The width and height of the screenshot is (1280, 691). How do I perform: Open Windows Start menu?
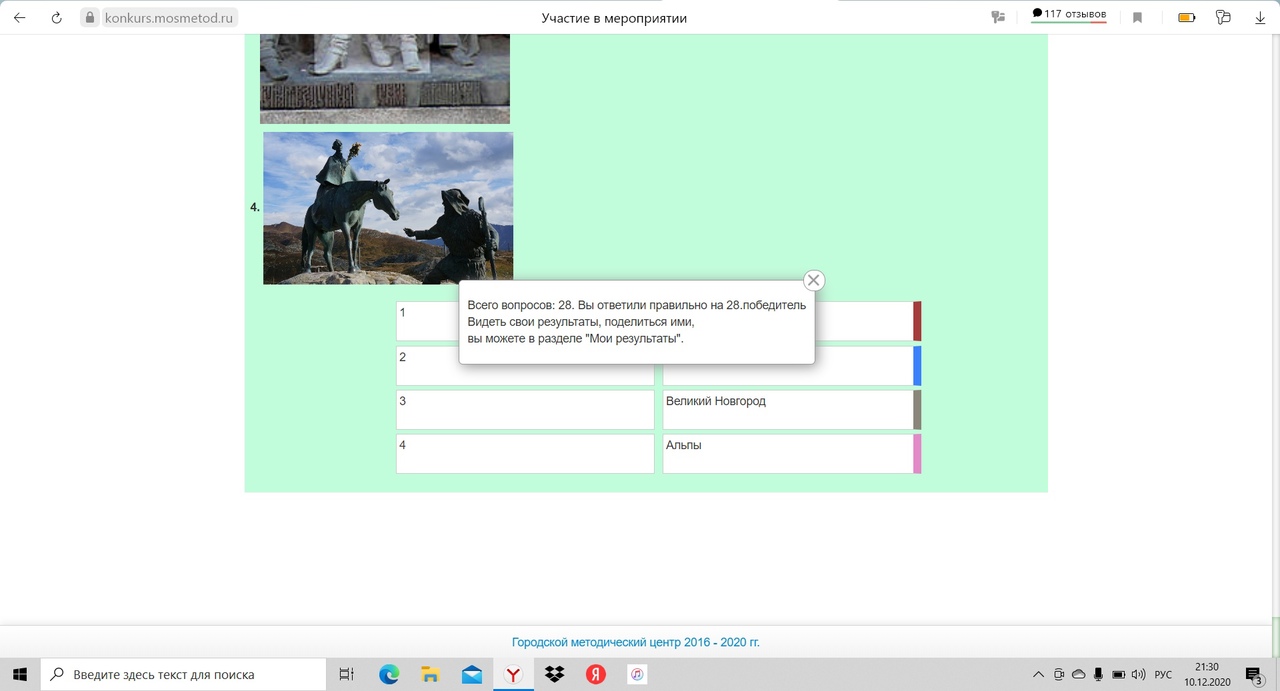[x=20, y=674]
